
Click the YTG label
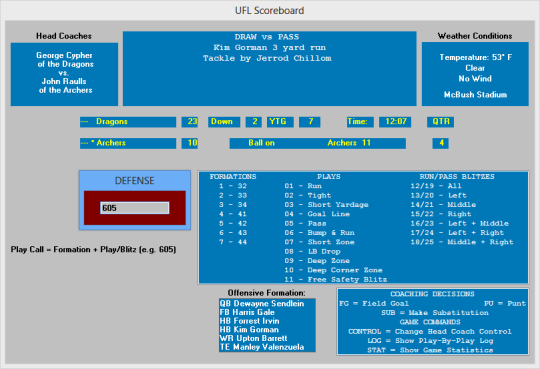(280, 122)
